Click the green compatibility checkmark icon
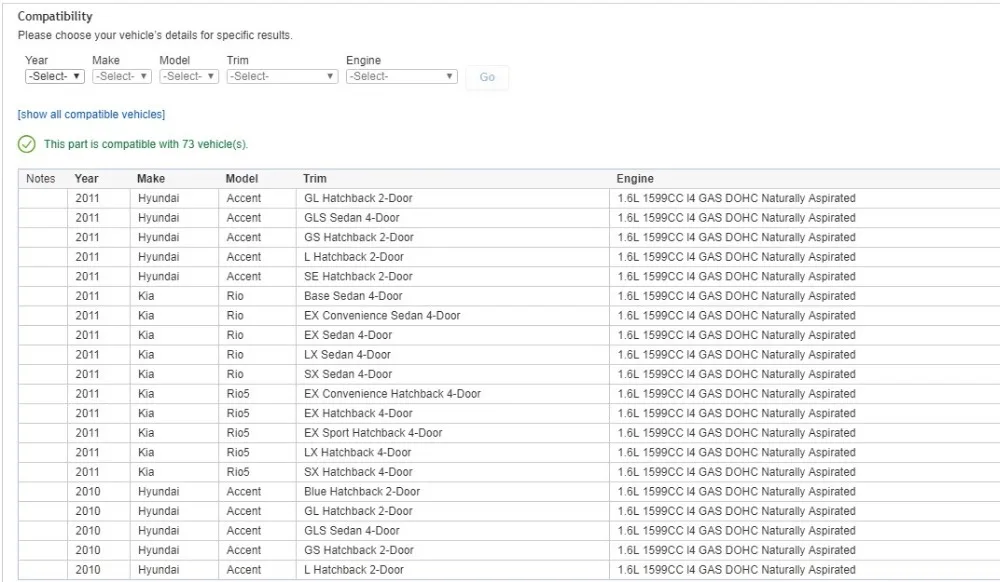The image size is (1000, 582). tap(27, 144)
